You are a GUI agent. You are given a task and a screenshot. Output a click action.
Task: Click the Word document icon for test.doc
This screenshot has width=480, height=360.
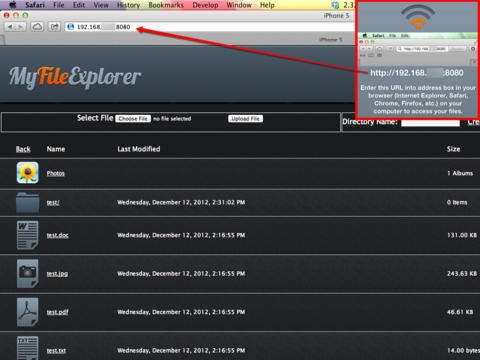point(27,235)
